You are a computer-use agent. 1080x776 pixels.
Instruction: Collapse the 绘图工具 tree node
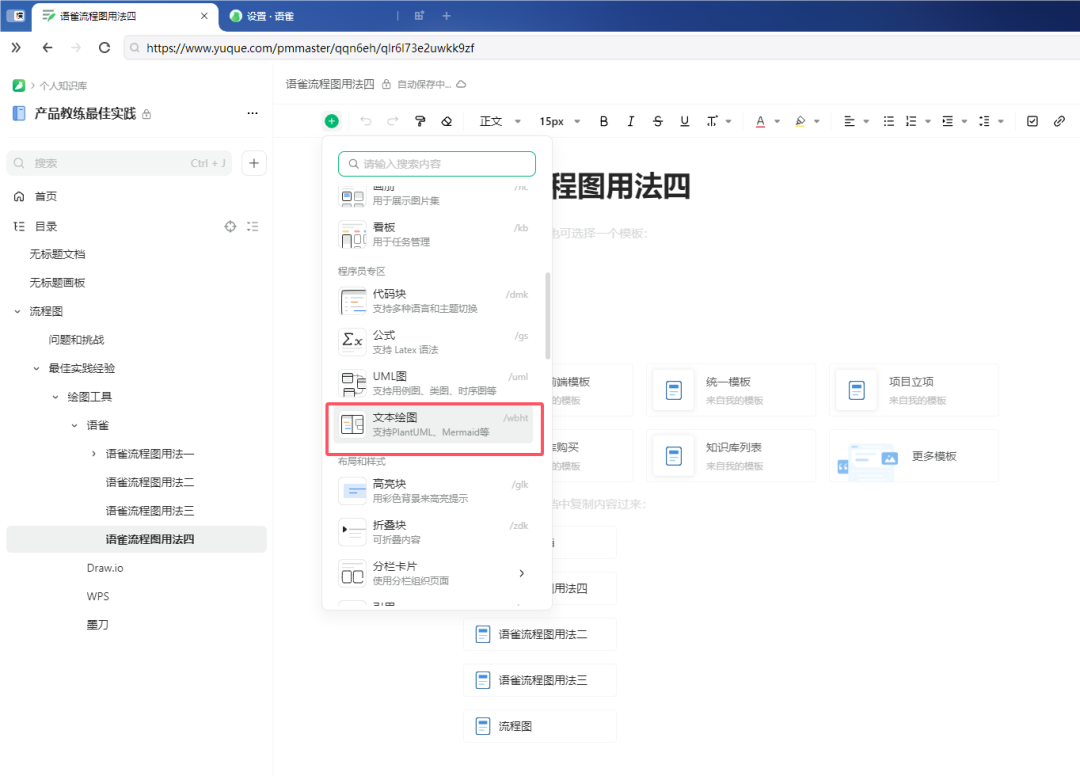point(56,397)
